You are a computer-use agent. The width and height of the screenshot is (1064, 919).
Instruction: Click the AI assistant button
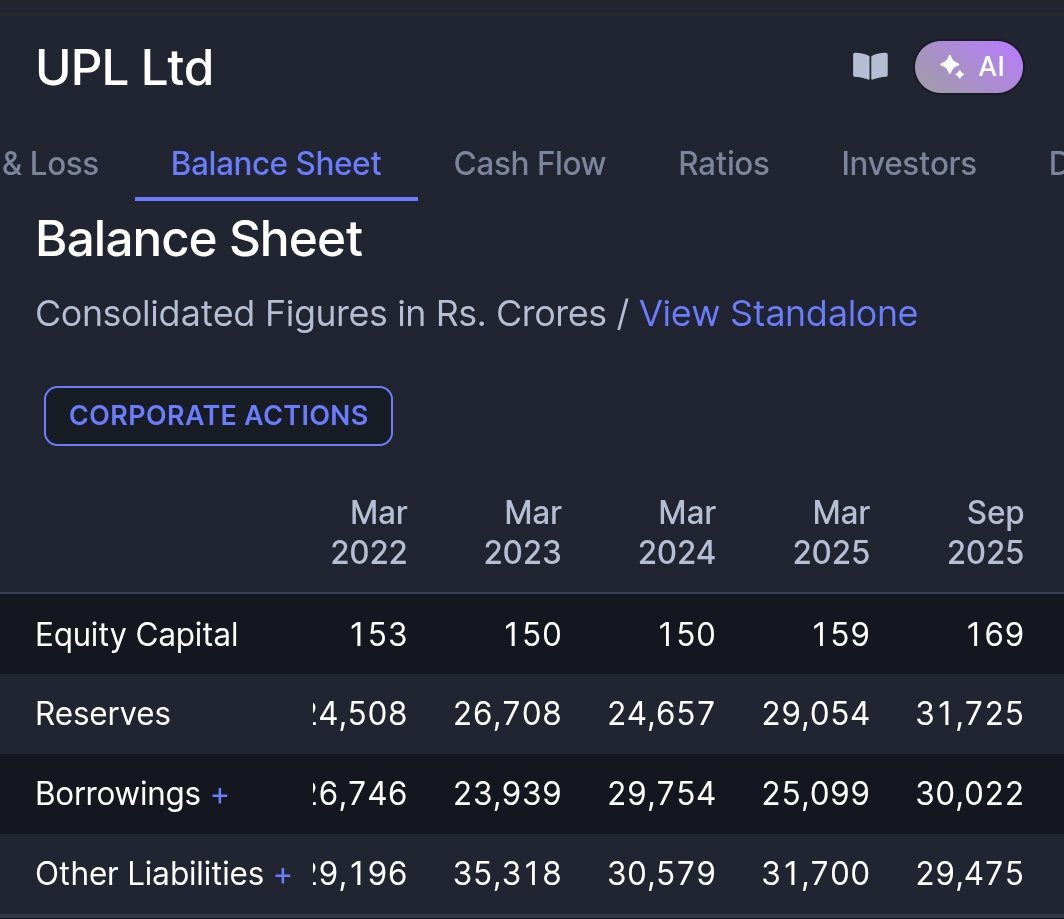(968, 67)
